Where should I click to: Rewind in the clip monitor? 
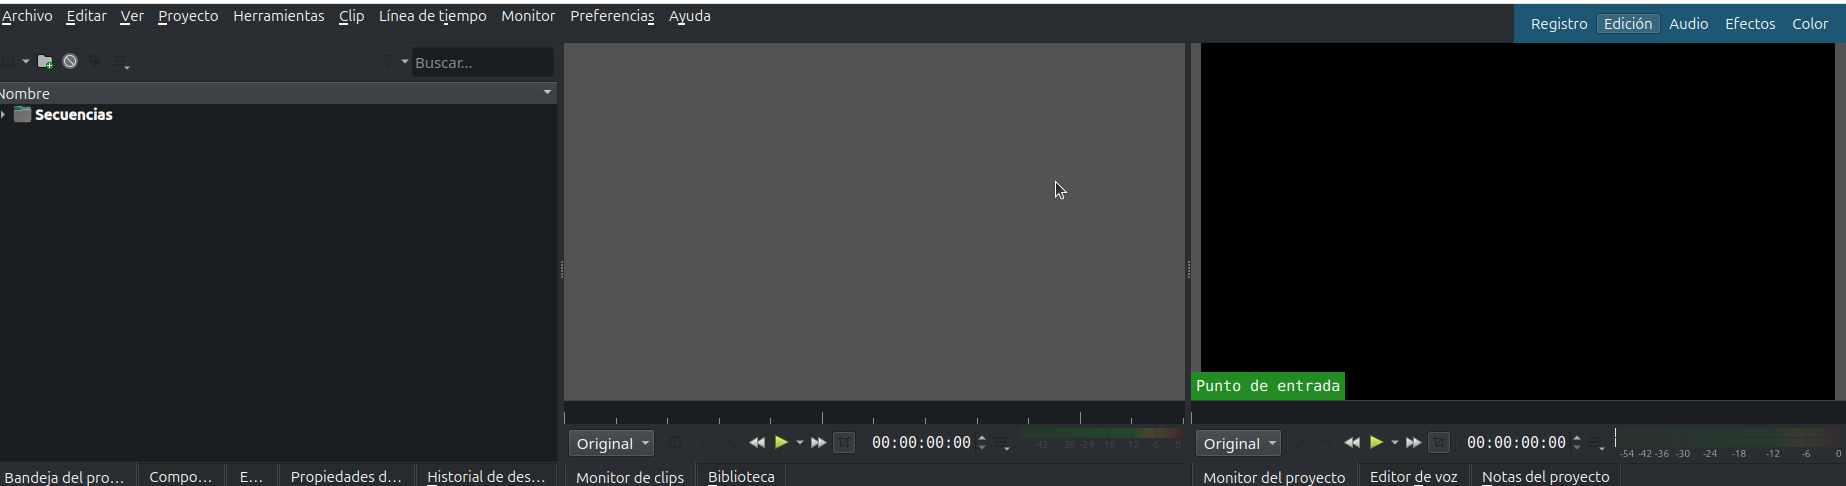pos(757,443)
